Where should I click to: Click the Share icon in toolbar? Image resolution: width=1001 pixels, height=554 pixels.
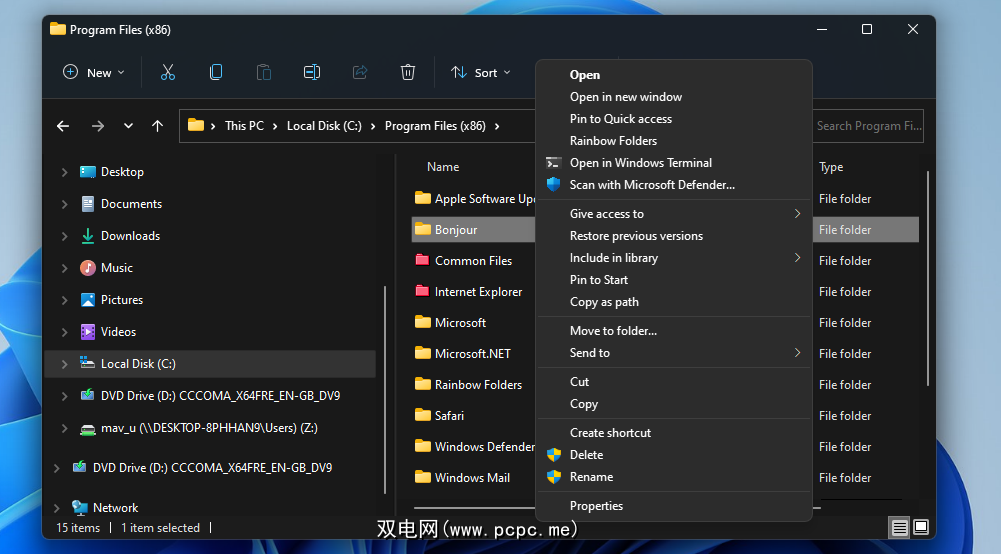[x=359, y=72]
